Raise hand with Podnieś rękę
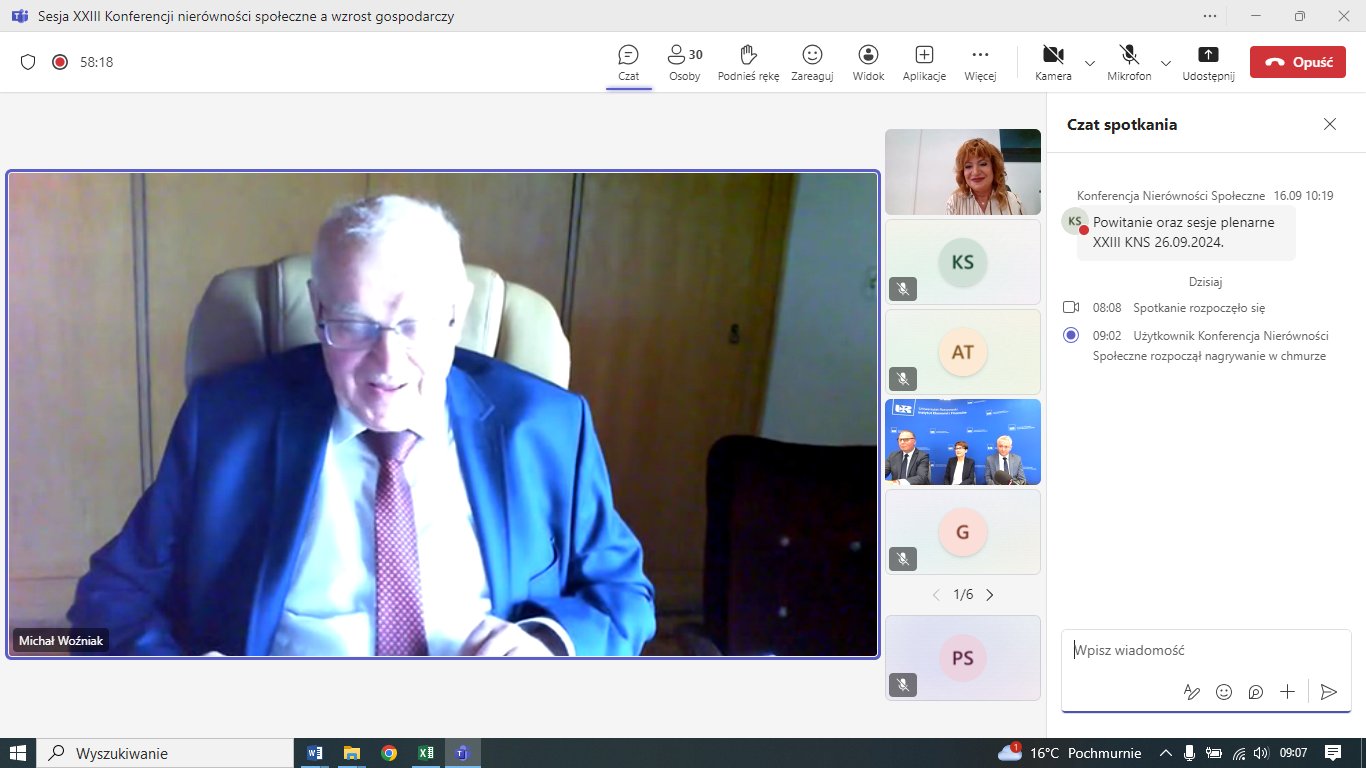The width and height of the screenshot is (1366, 768). pos(747,62)
